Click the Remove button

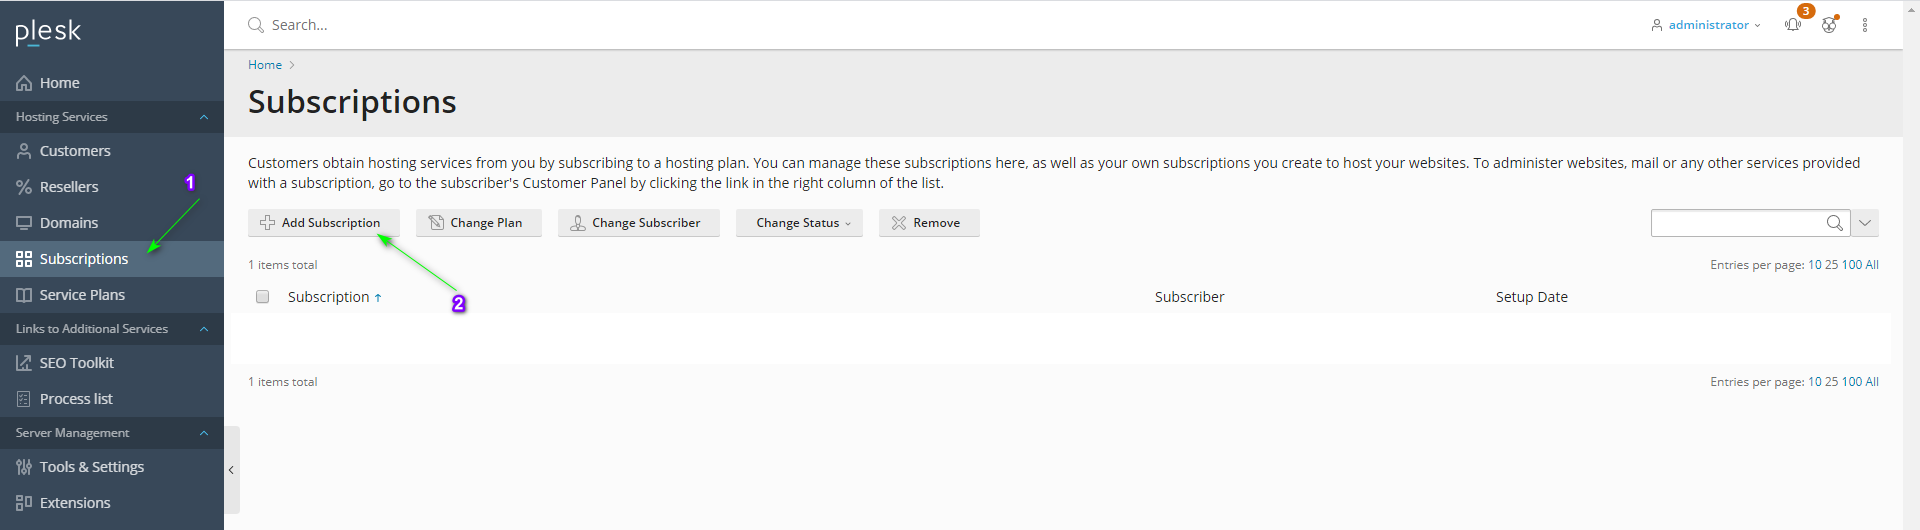(929, 223)
